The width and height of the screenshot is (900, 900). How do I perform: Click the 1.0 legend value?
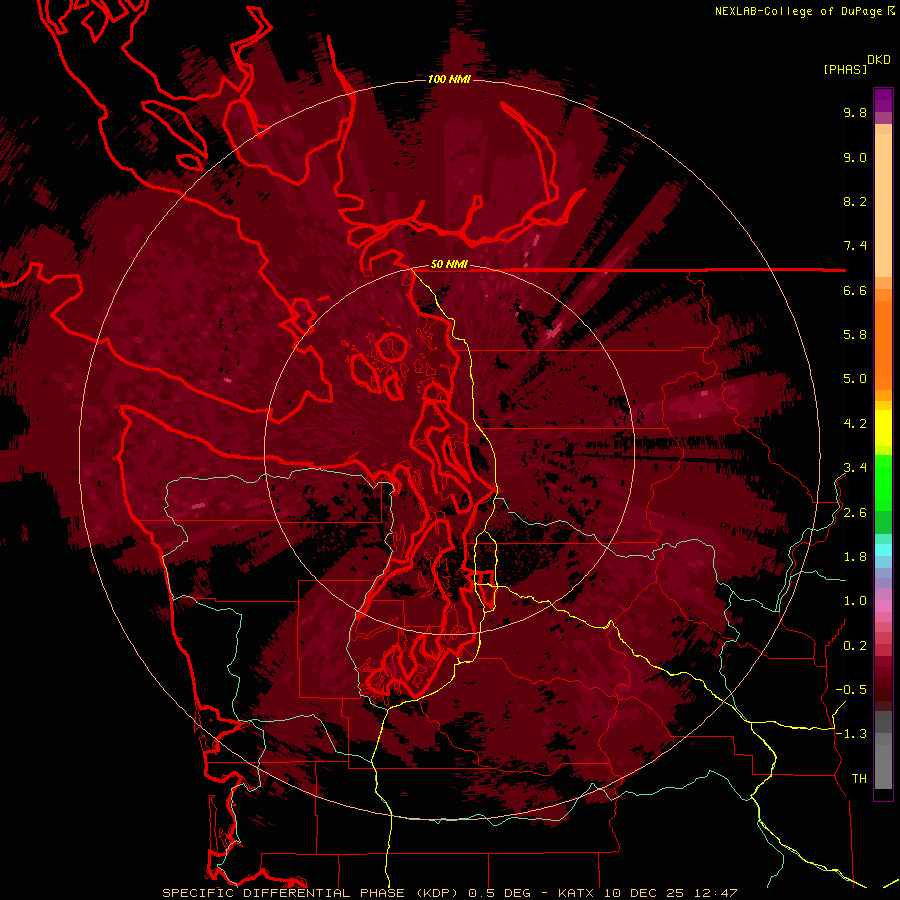point(855,601)
